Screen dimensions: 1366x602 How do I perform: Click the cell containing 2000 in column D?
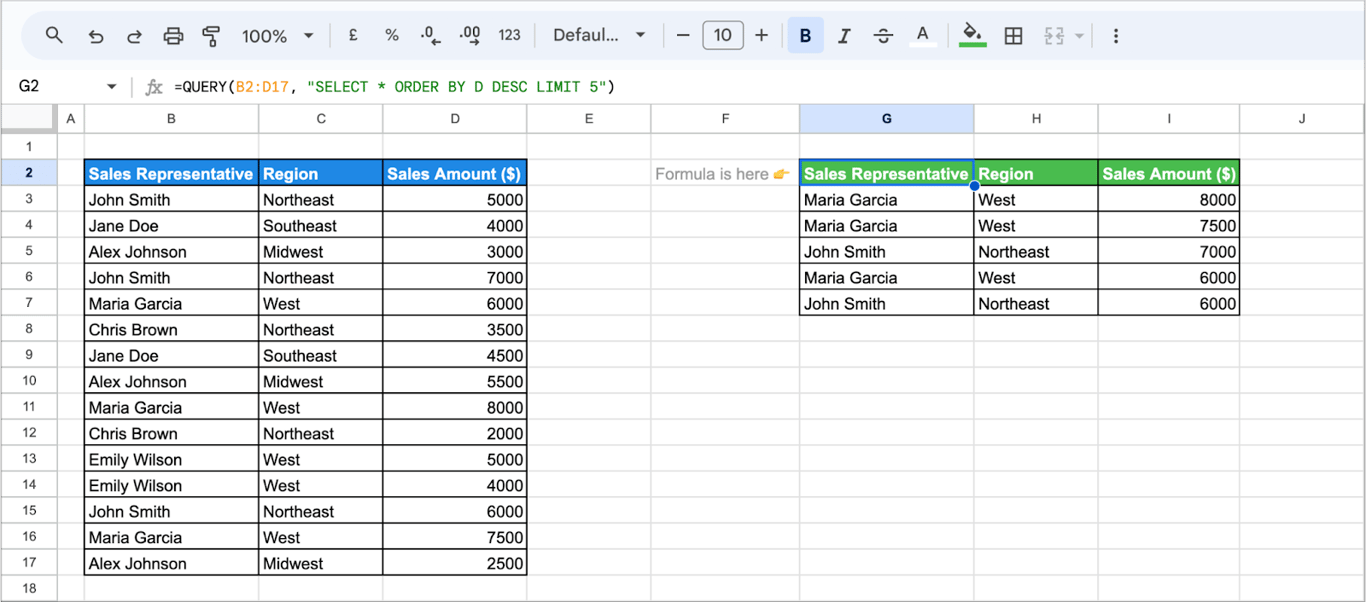(x=455, y=433)
